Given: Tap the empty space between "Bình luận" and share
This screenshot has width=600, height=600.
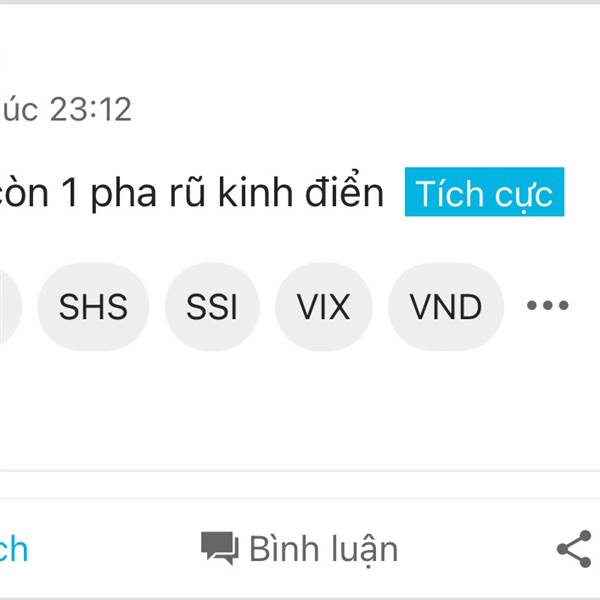Looking at the screenshot, I should coord(475,549).
